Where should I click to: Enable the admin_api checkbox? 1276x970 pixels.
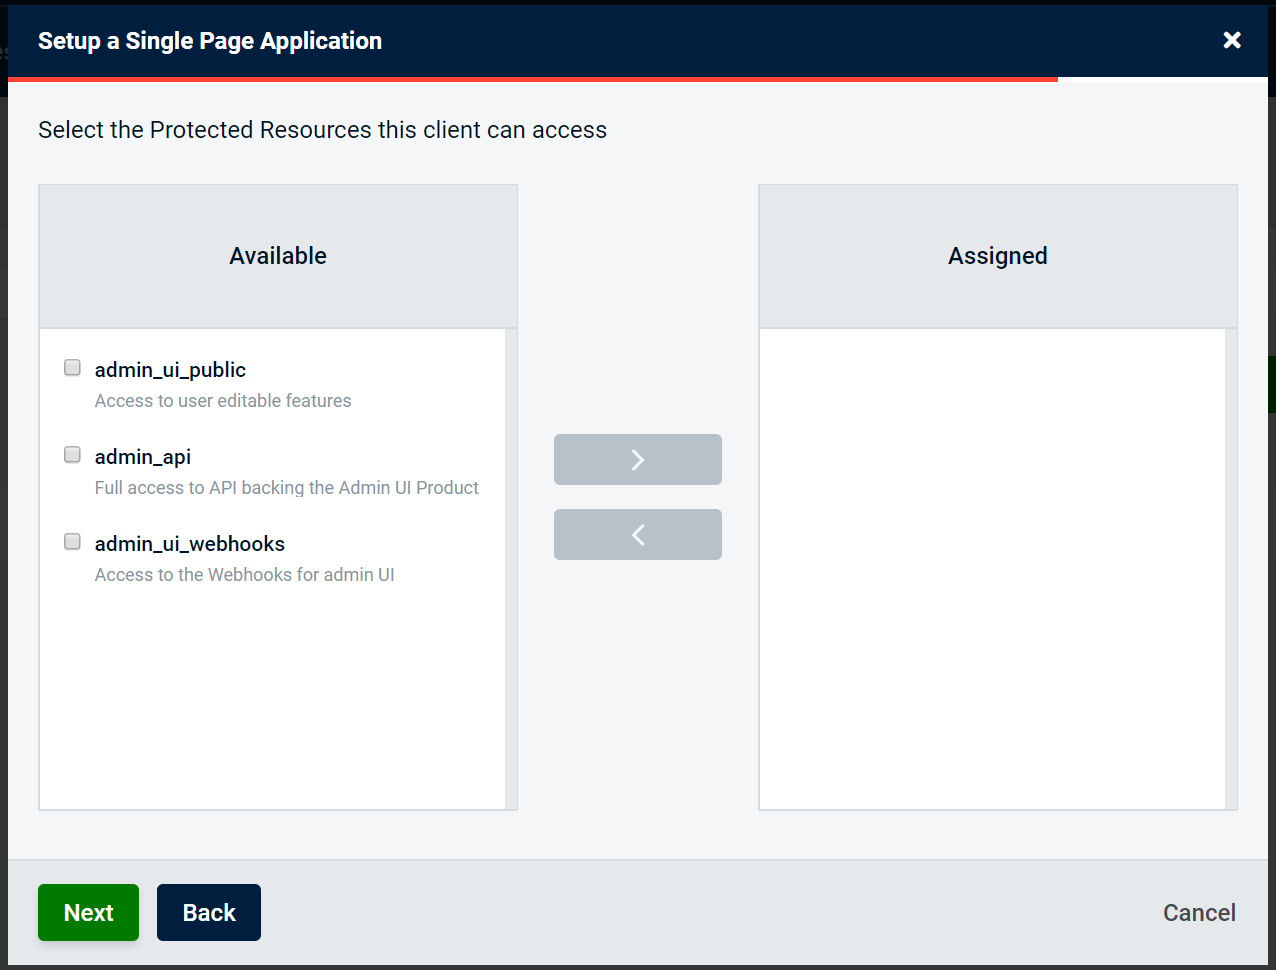coord(72,455)
